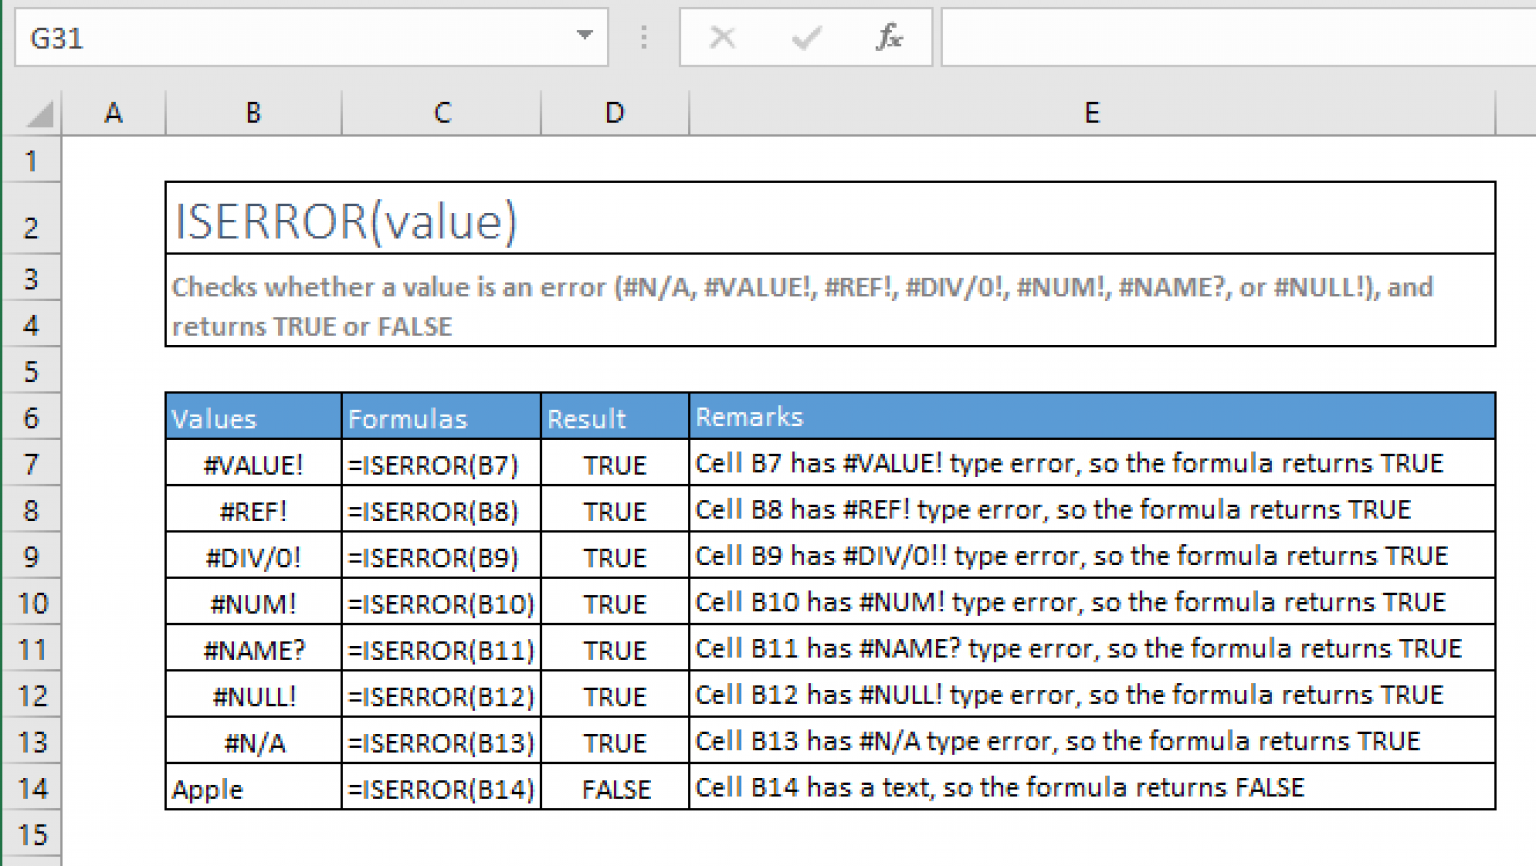Image resolution: width=1536 pixels, height=866 pixels.
Task: Click the Cancel X icon in formula bar
Action: [x=722, y=38]
